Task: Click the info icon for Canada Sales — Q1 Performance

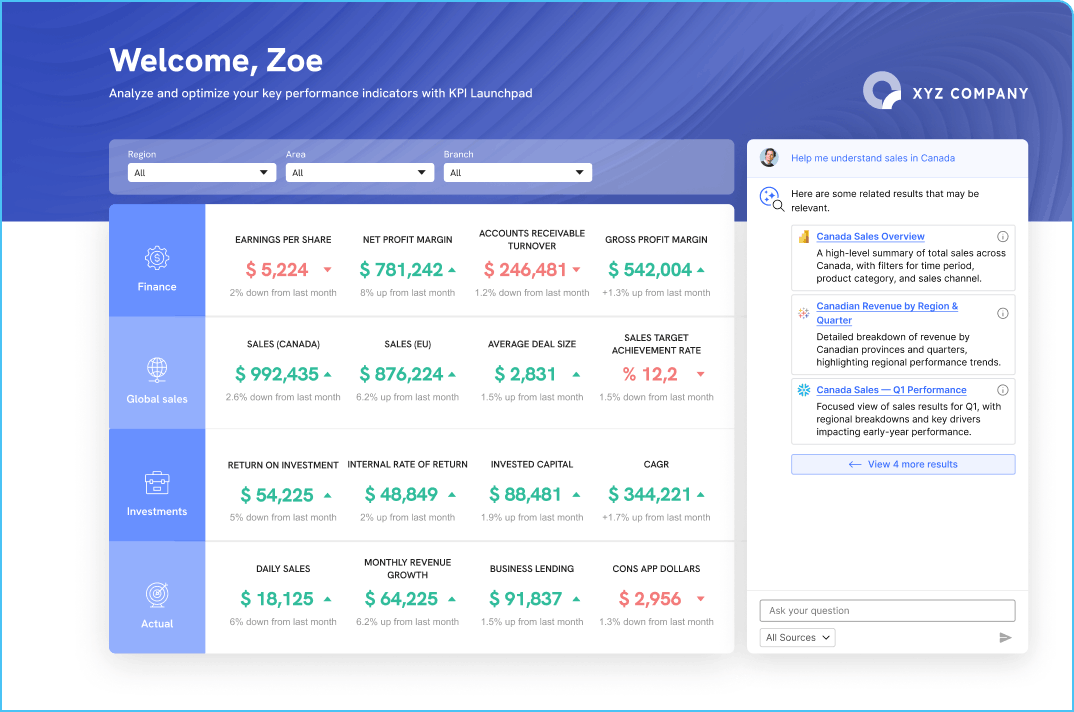Action: point(1003,390)
